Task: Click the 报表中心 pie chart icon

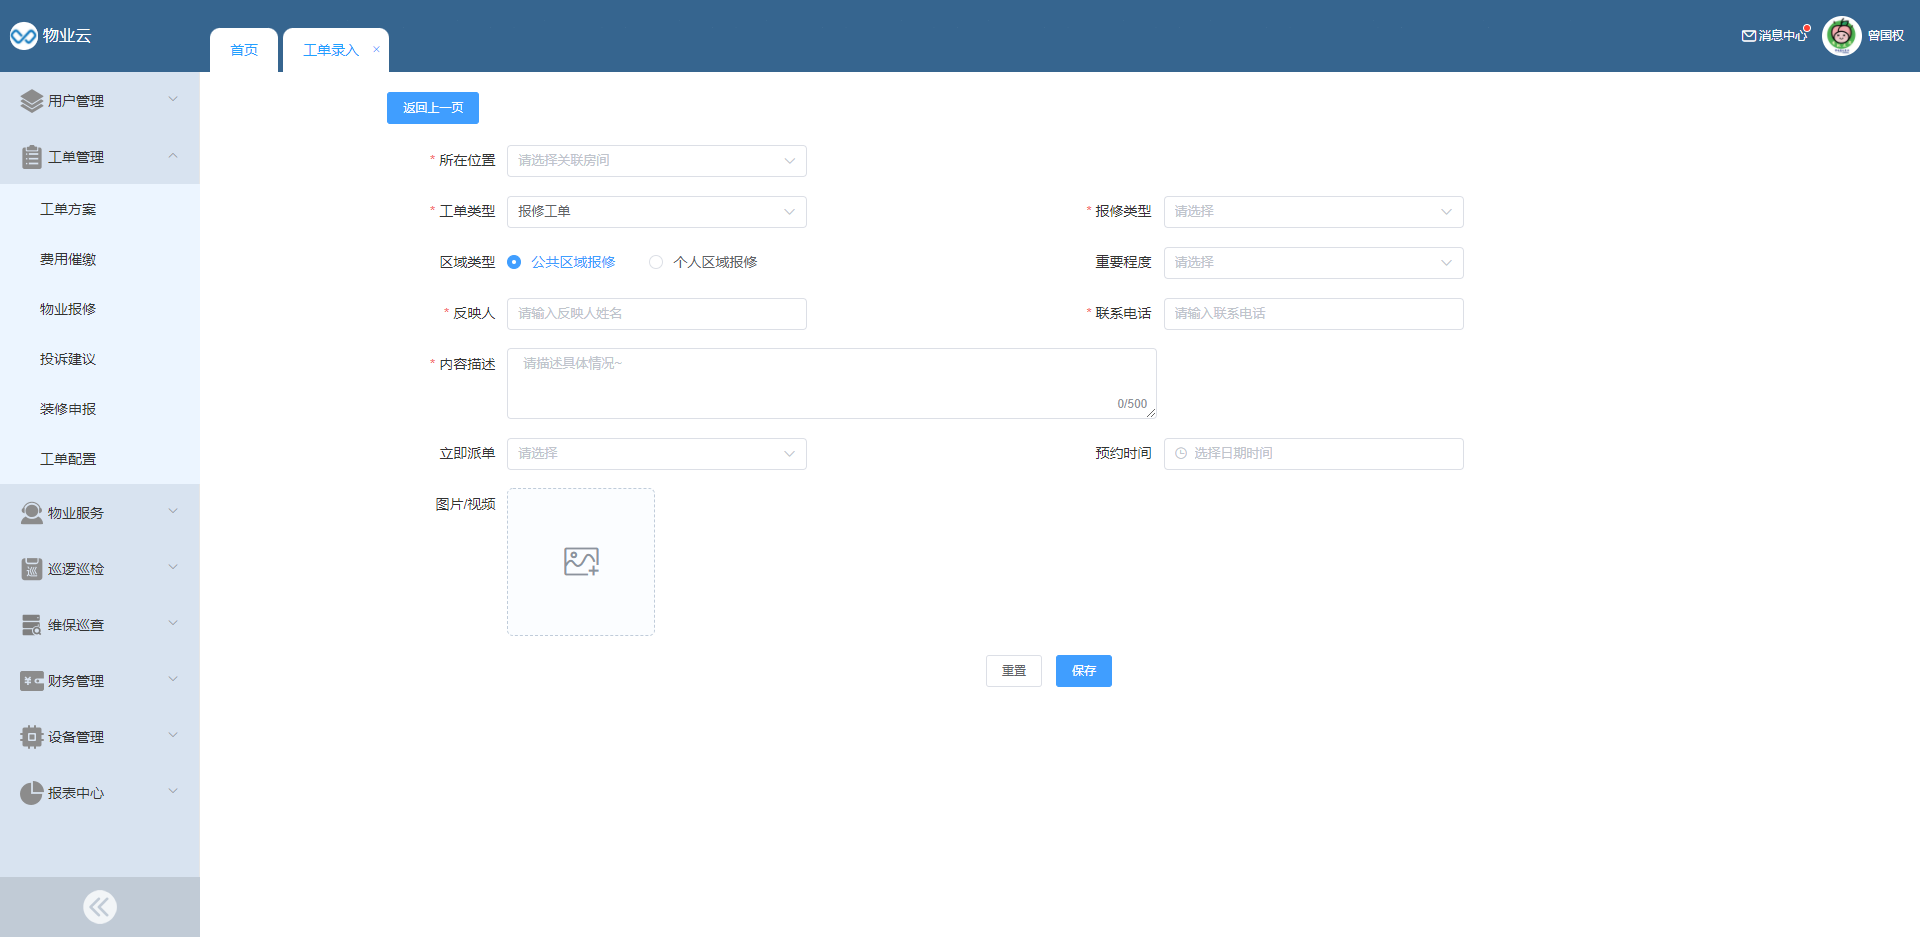Action: [32, 793]
